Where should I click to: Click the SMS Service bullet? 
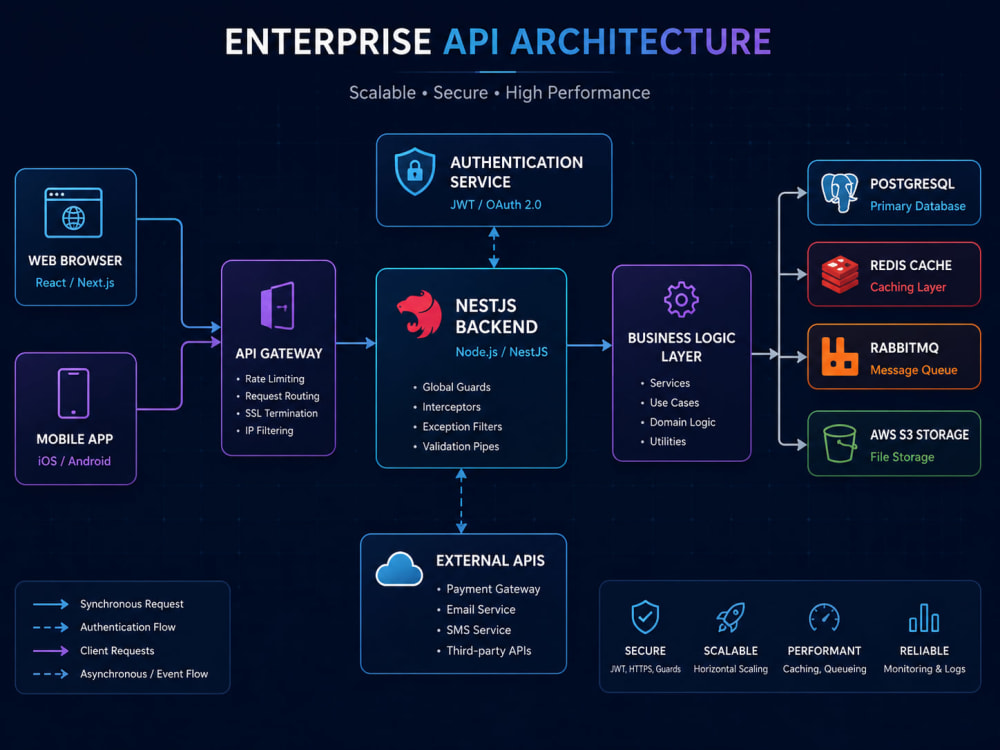click(474, 630)
